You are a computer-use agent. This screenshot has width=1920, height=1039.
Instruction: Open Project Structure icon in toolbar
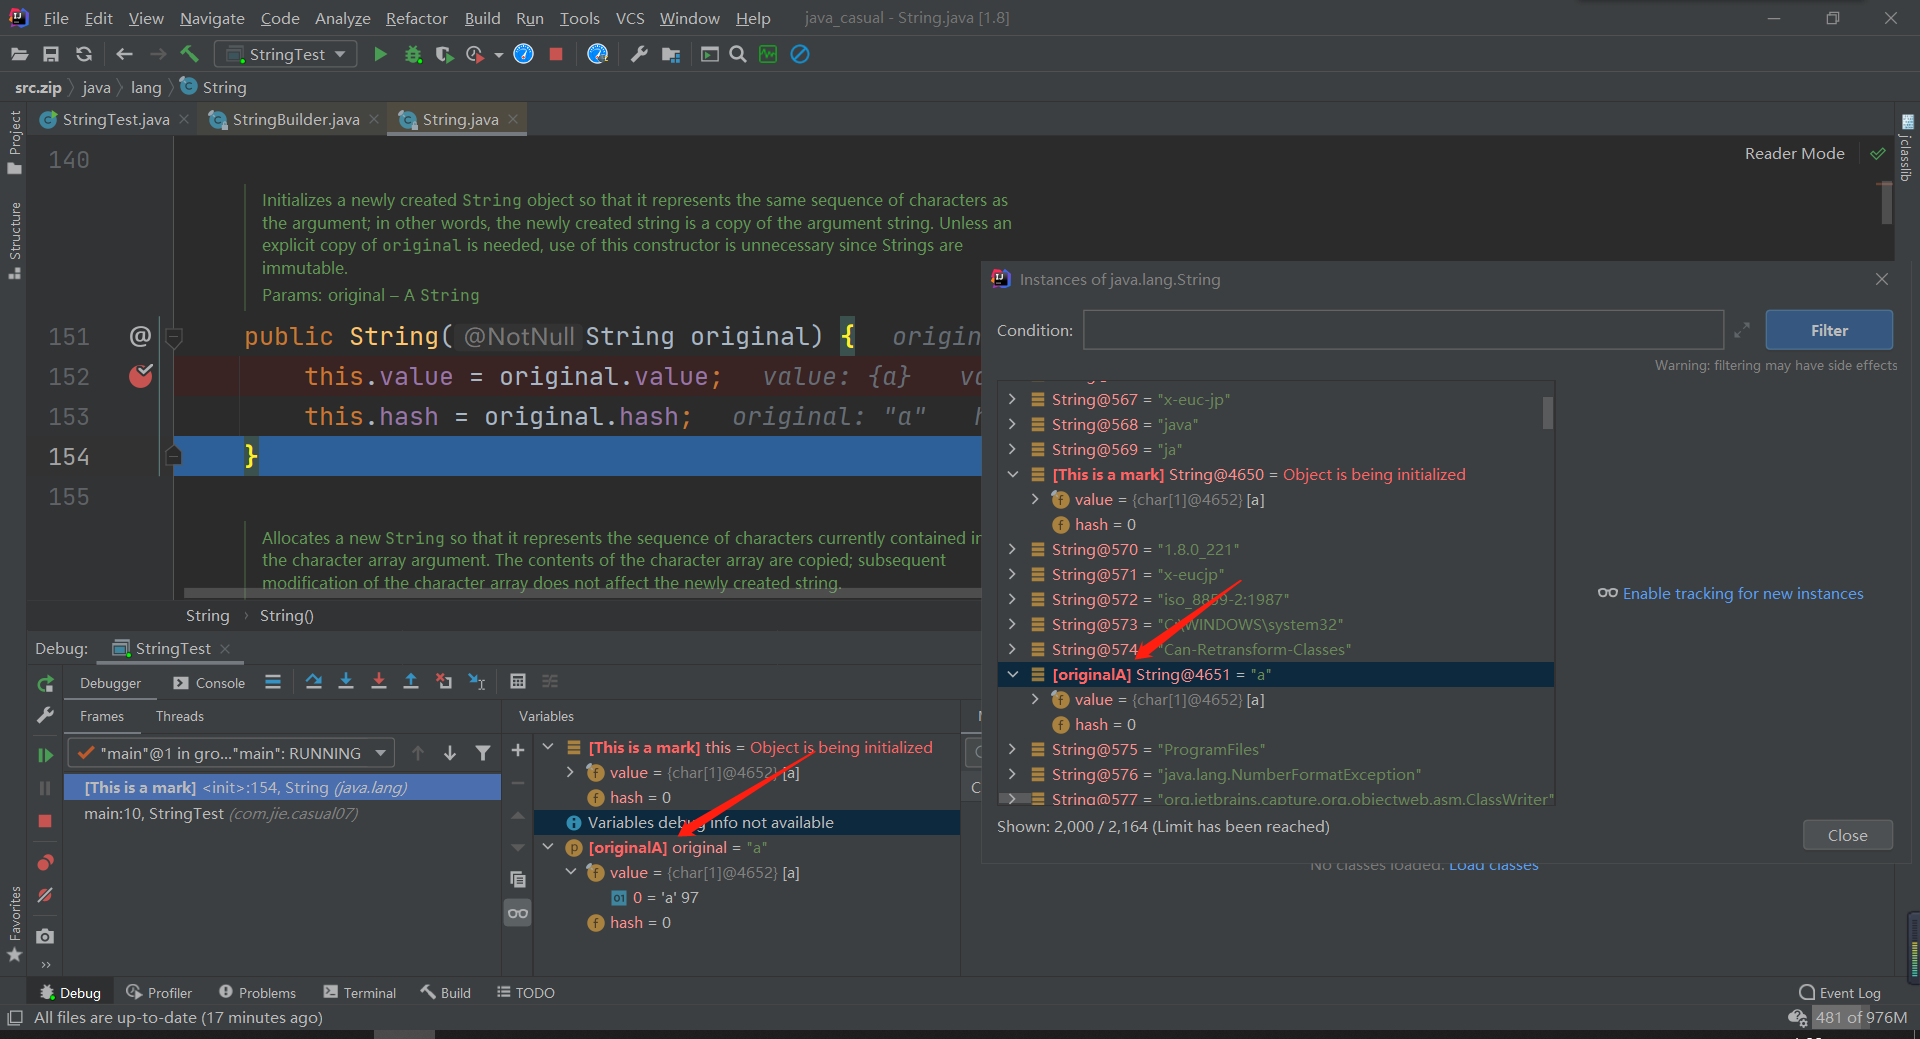671,54
